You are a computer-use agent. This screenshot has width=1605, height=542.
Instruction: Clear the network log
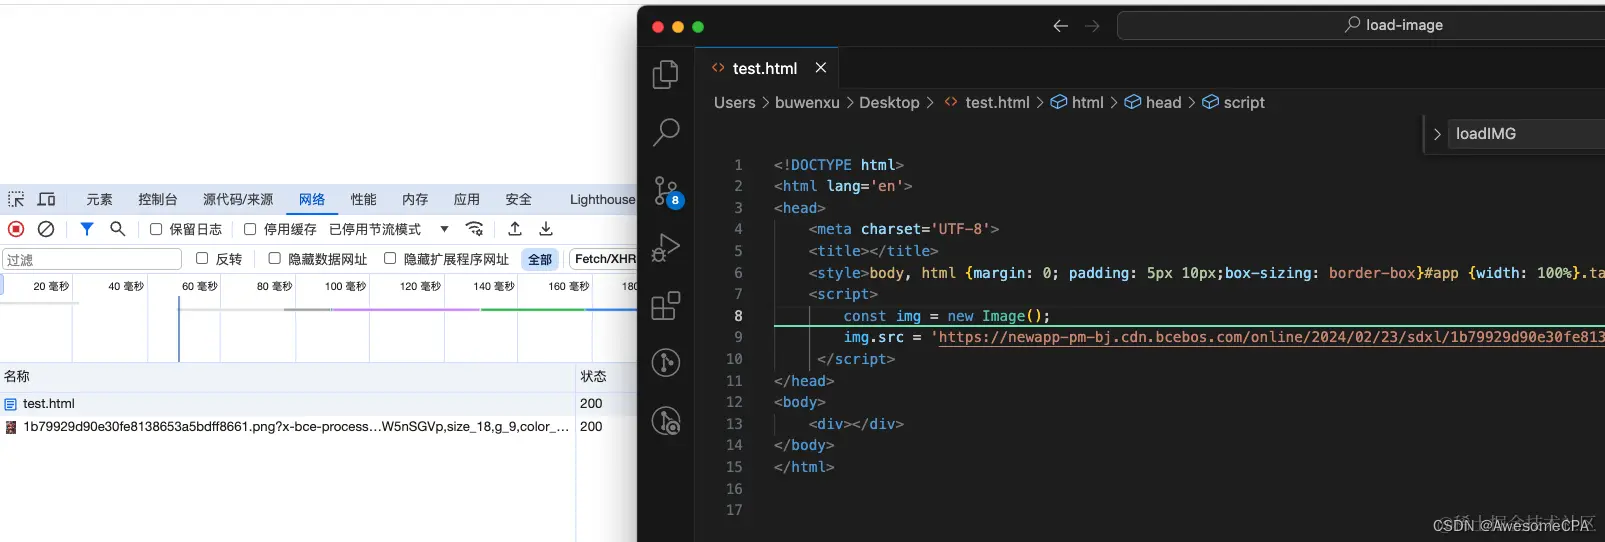tap(46, 229)
